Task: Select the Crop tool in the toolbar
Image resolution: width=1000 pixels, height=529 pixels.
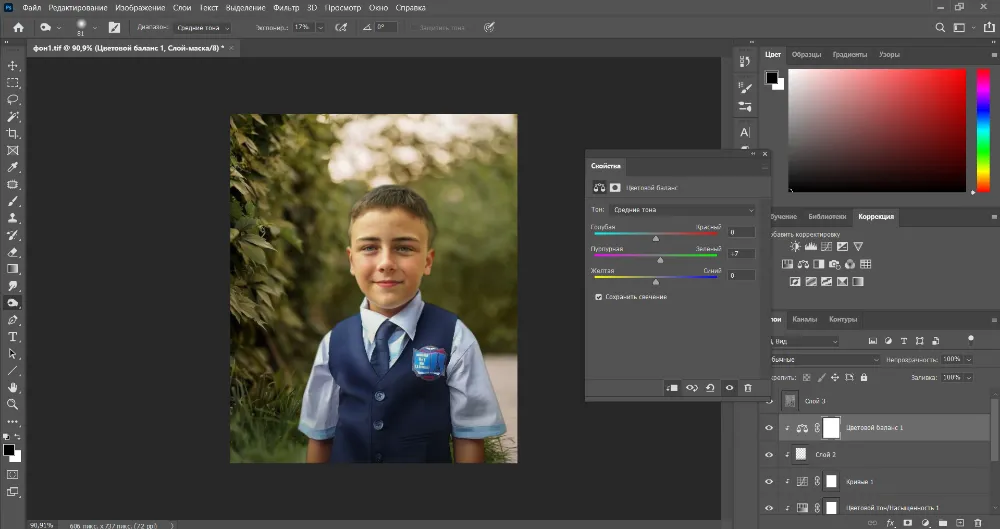Action: pos(13,133)
